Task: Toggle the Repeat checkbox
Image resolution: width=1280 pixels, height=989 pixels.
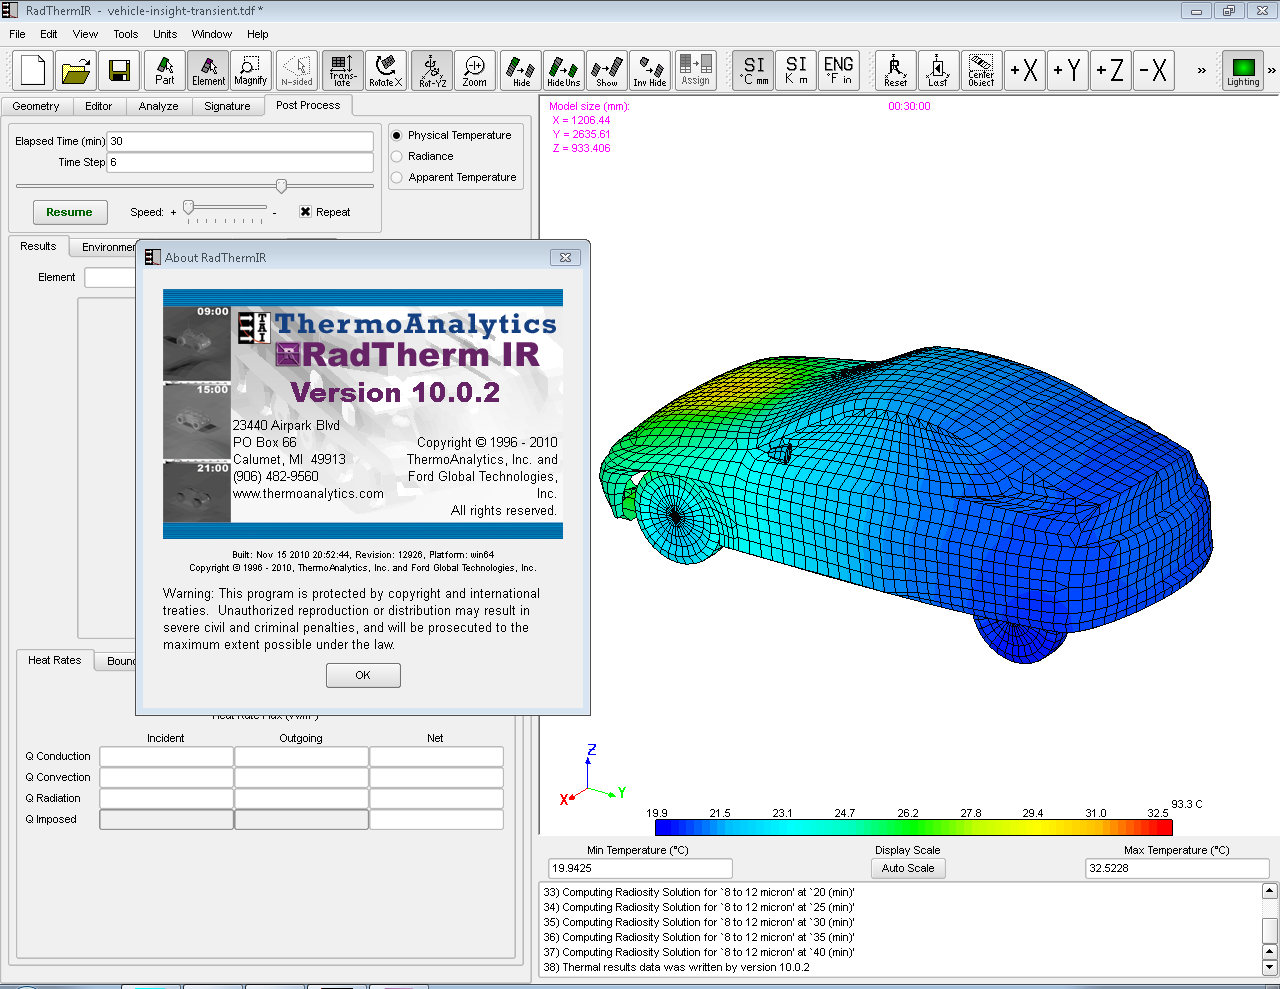Action: pos(306,212)
